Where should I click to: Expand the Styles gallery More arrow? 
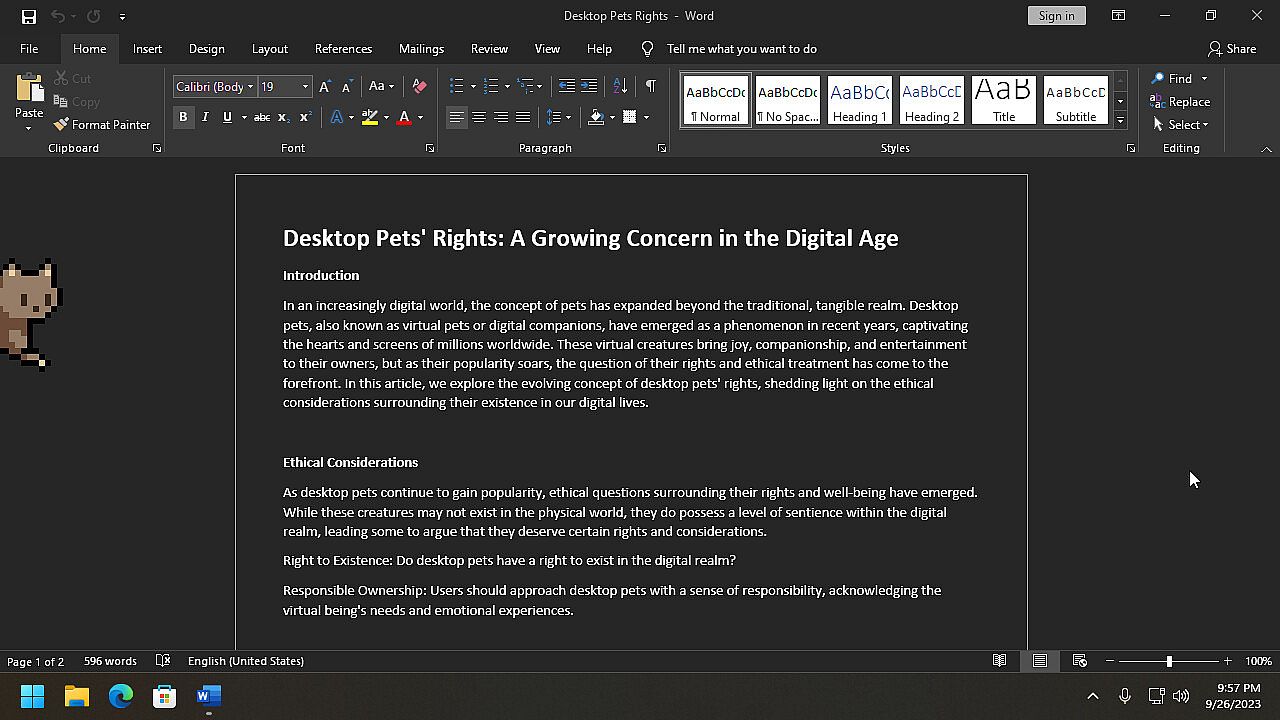coord(1120,121)
